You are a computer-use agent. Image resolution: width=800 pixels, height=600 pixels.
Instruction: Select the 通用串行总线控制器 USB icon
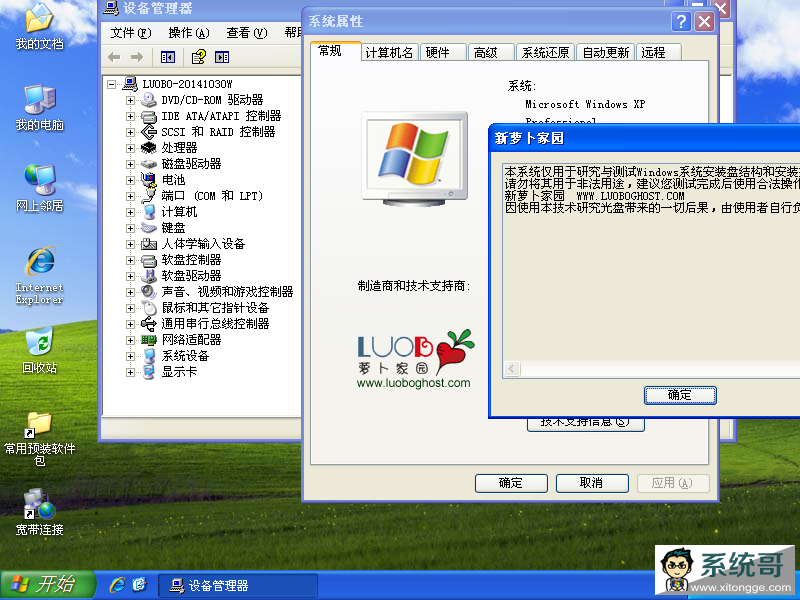(148, 323)
